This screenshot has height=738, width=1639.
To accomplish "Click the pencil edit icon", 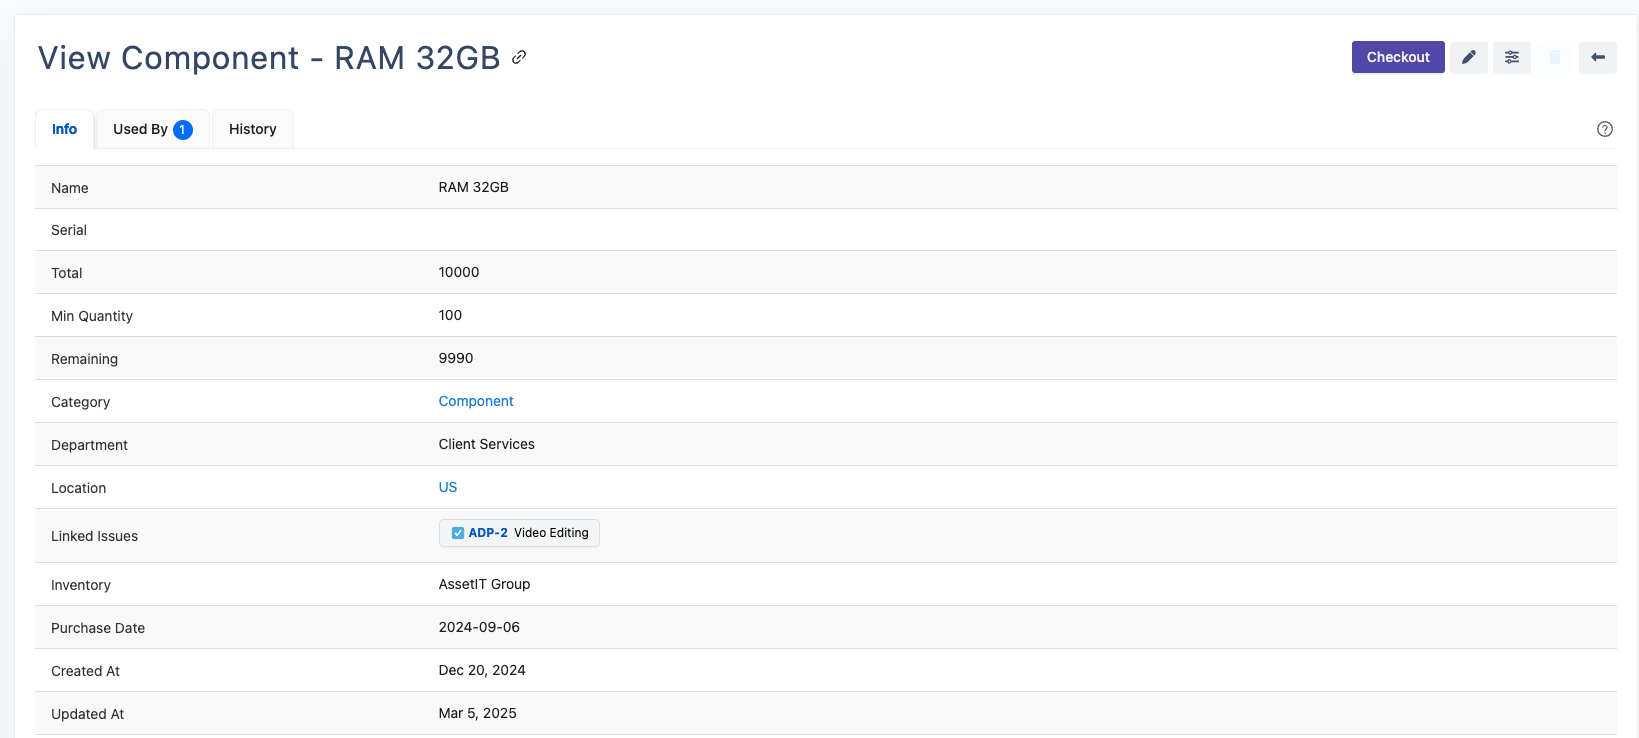I will (1468, 57).
